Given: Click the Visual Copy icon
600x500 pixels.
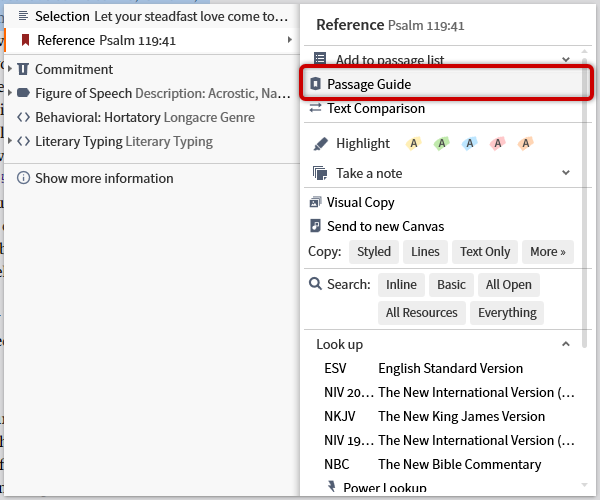Looking at the screenshot, I should [x=316, y=202].
